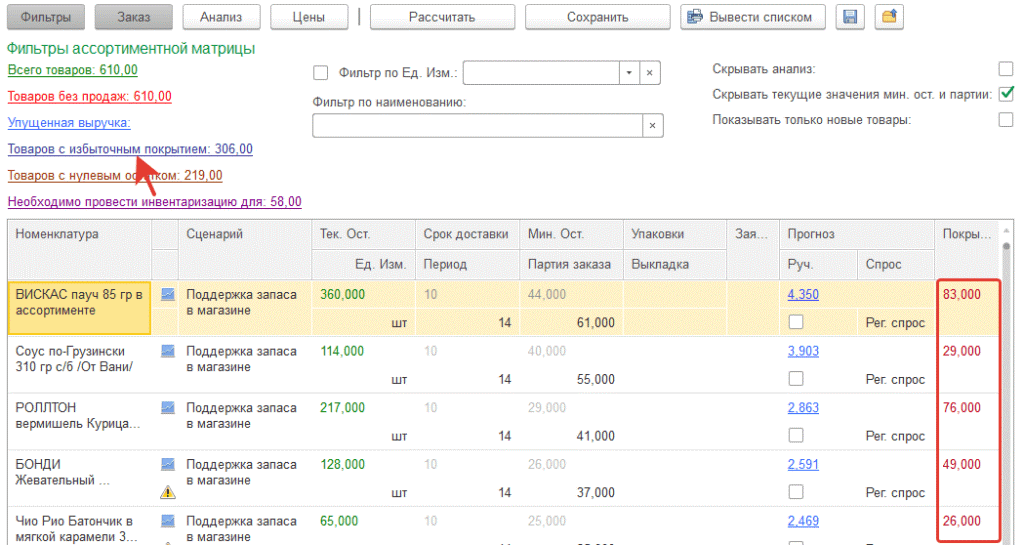Clear the name filter field with X

tap(652, 125)
